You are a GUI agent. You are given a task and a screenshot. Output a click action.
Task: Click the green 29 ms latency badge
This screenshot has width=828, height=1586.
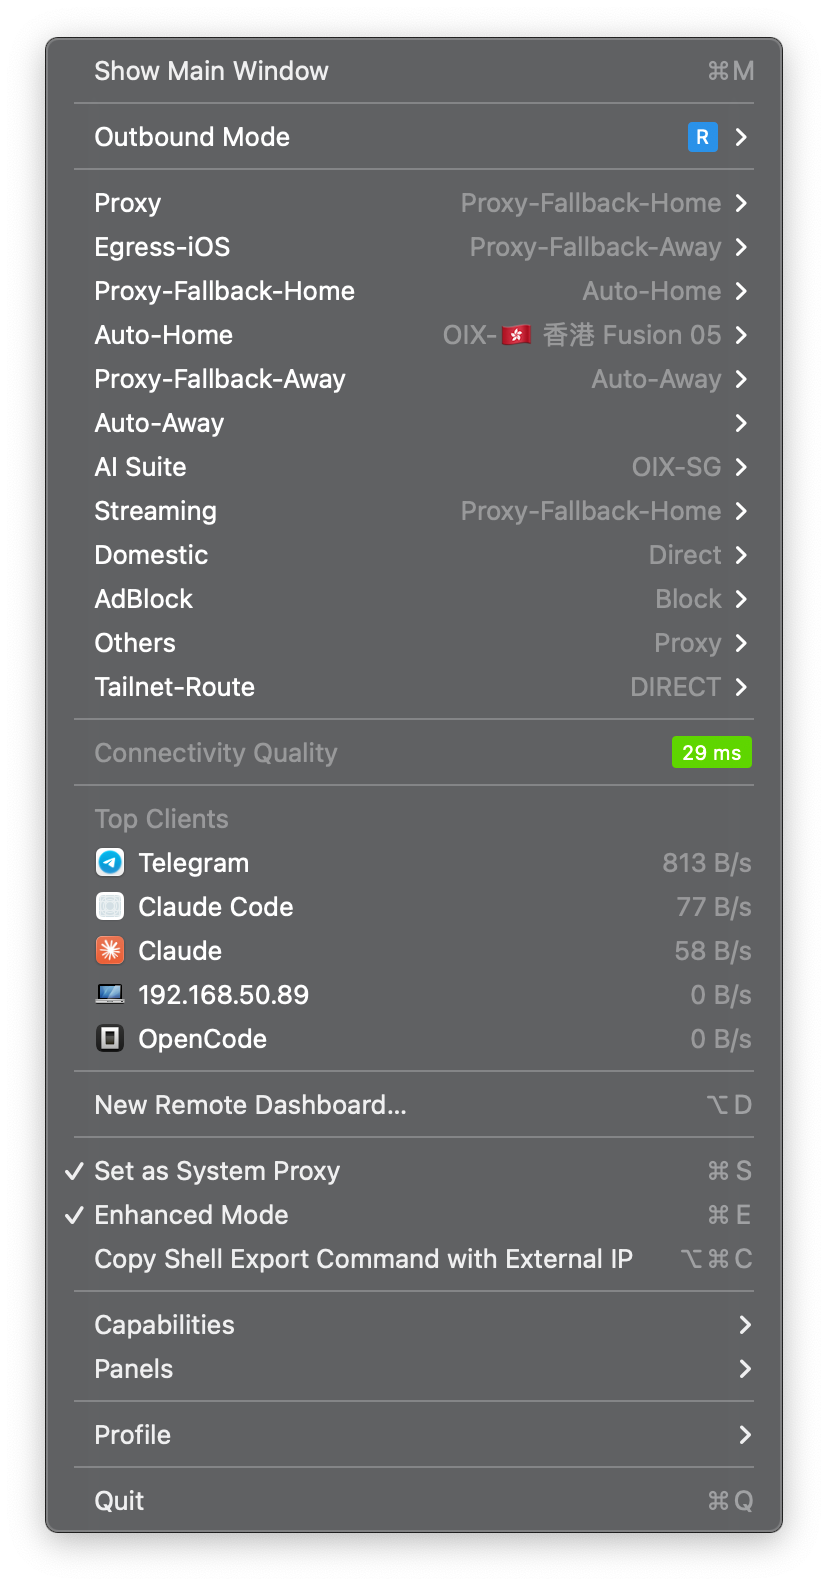[x=712, y=752]
